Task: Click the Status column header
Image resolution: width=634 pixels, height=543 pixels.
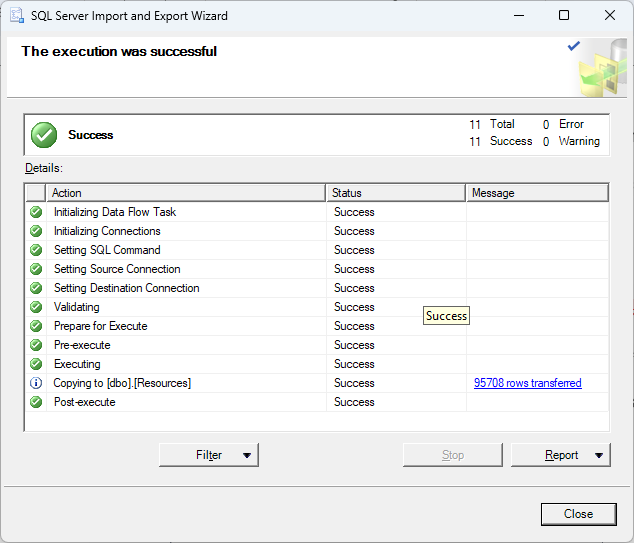Action: click(x=396, y=193)
